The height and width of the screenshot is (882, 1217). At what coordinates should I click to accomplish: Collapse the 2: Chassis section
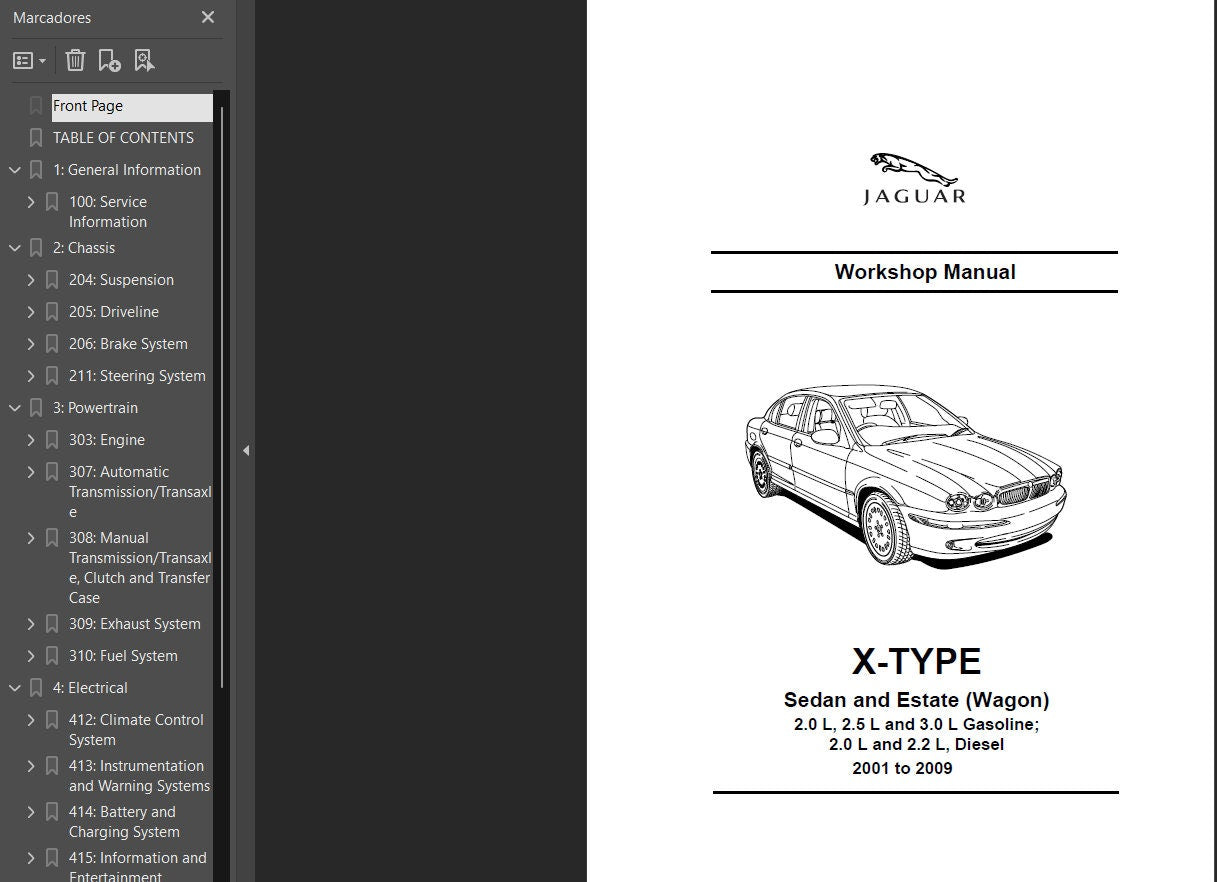click(x=15, y=248)
